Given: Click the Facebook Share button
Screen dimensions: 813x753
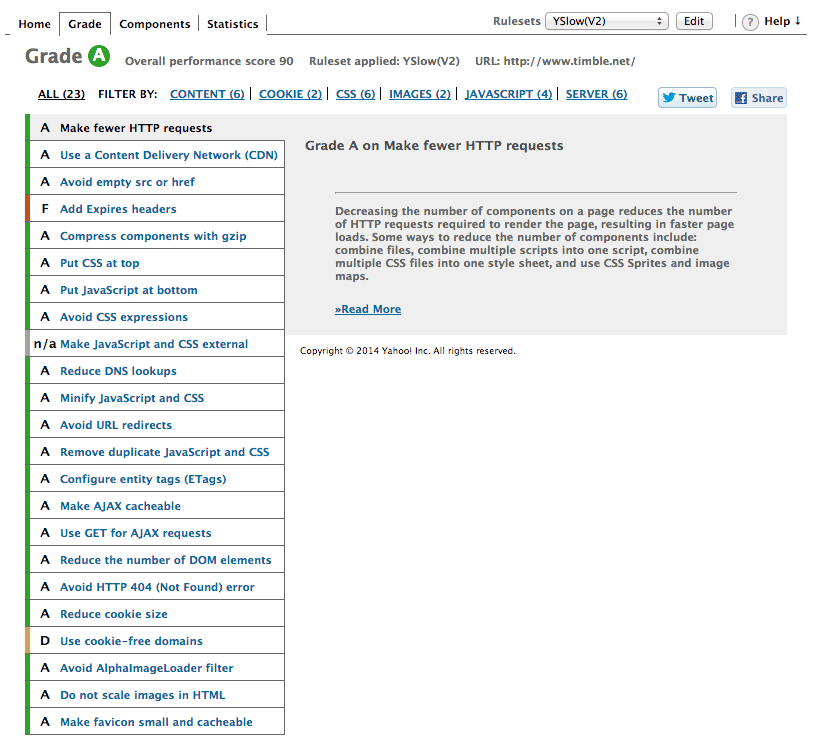Looking at the screenshot, I should click(759, 97).
